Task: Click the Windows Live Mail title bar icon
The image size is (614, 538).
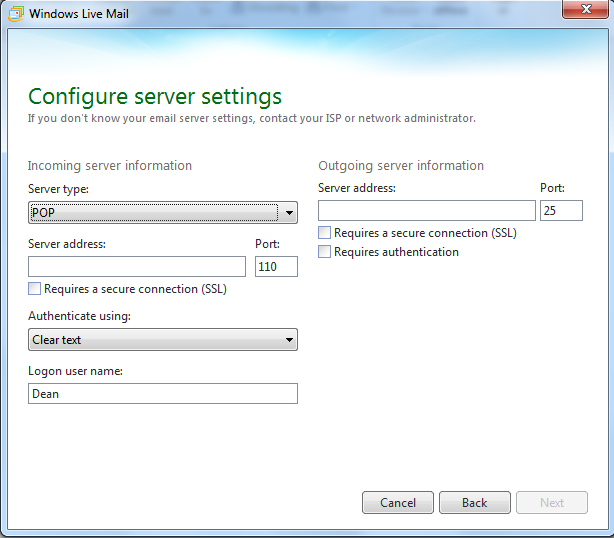Action: click(16, 14)
